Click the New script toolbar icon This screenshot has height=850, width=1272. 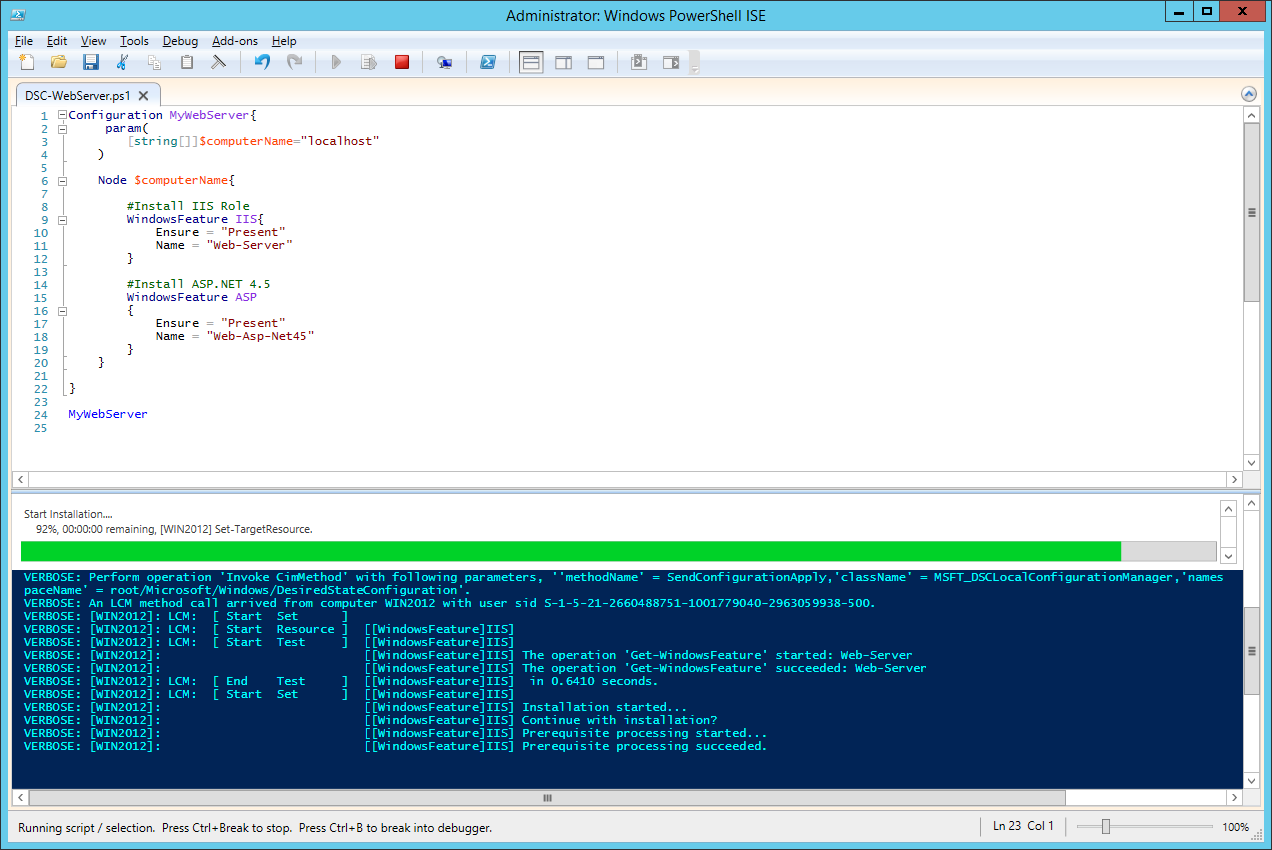click(x=27, y=62)
